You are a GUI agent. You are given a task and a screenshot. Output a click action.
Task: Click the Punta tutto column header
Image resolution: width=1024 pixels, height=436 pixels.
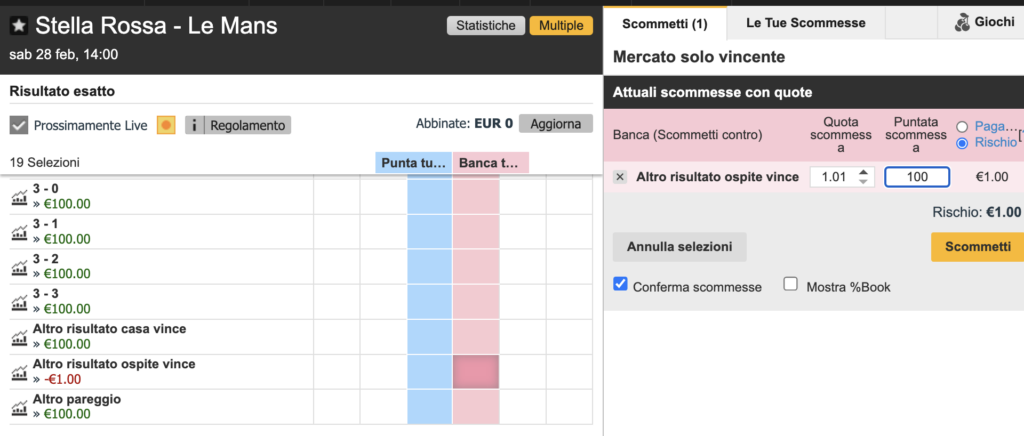(414, 163)
